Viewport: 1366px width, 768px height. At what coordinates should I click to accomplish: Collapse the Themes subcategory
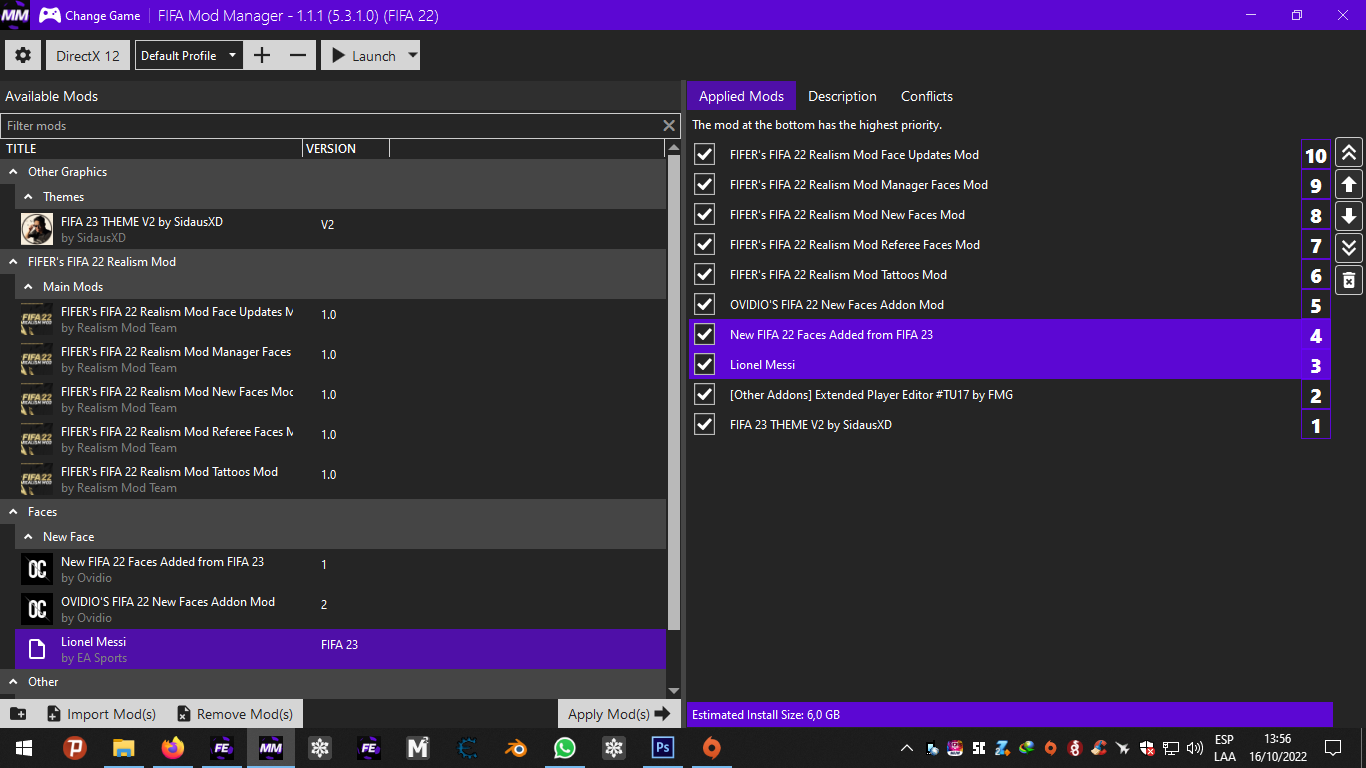point(29,197)
